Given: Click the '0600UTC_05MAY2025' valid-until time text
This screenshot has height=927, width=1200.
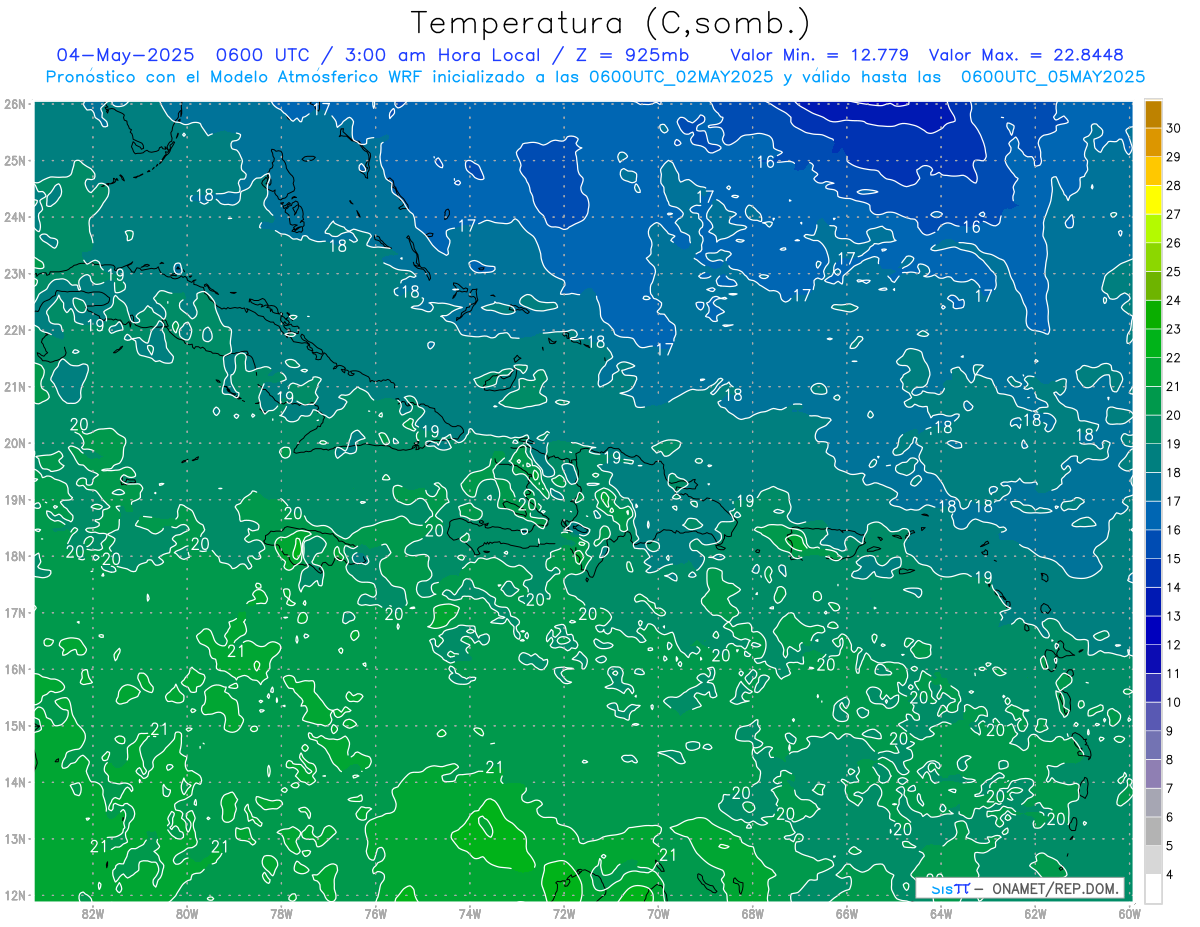Looking at the screenshot, I should point(1053,77).
